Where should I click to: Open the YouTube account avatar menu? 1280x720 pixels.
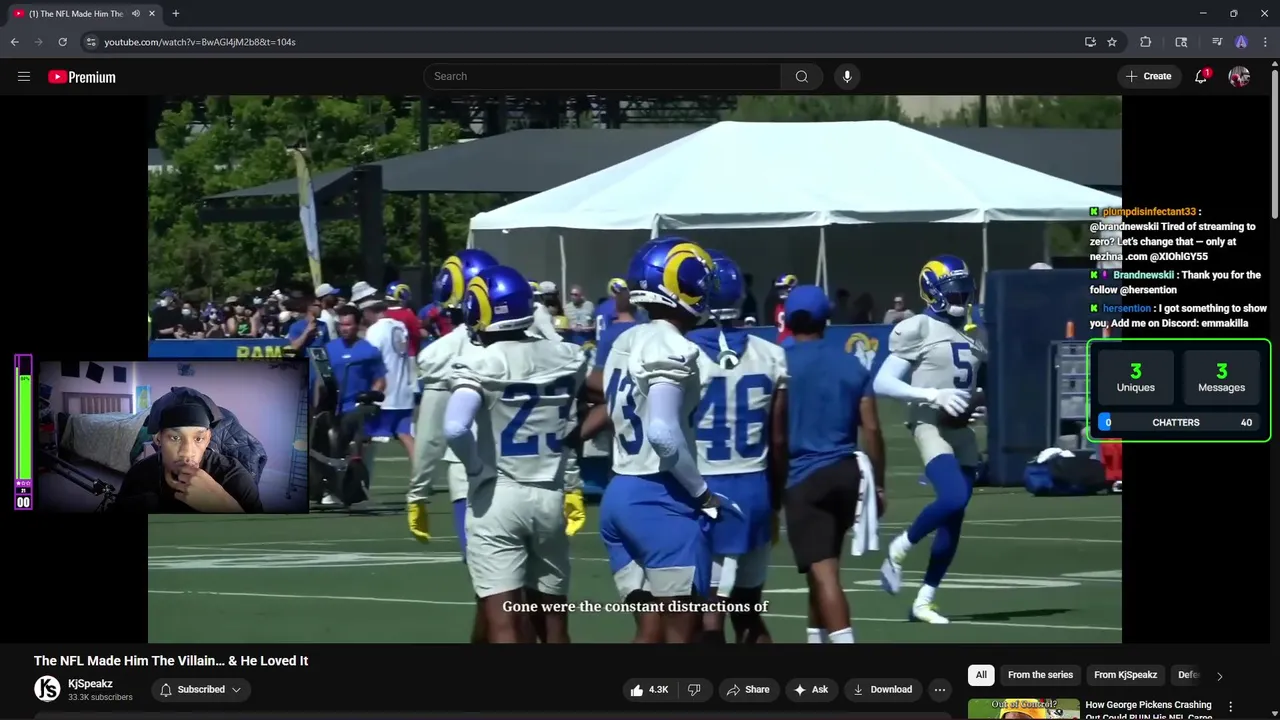pyautogui.click(x=1239, y=77)
